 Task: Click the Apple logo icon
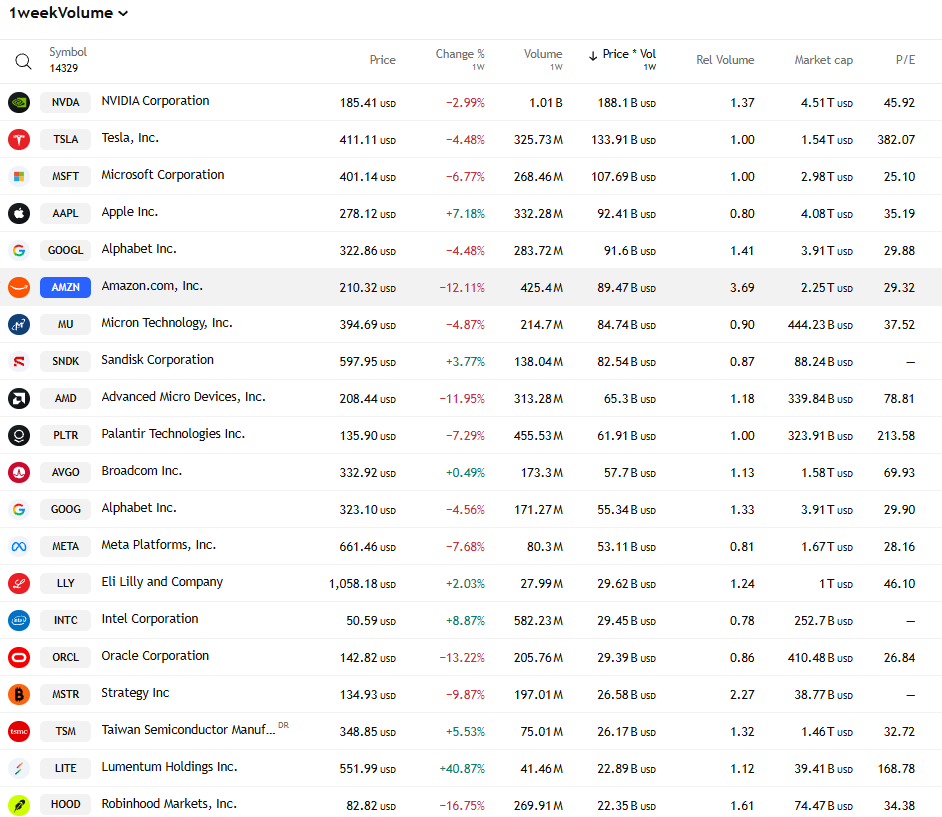[x=19, y=213]
